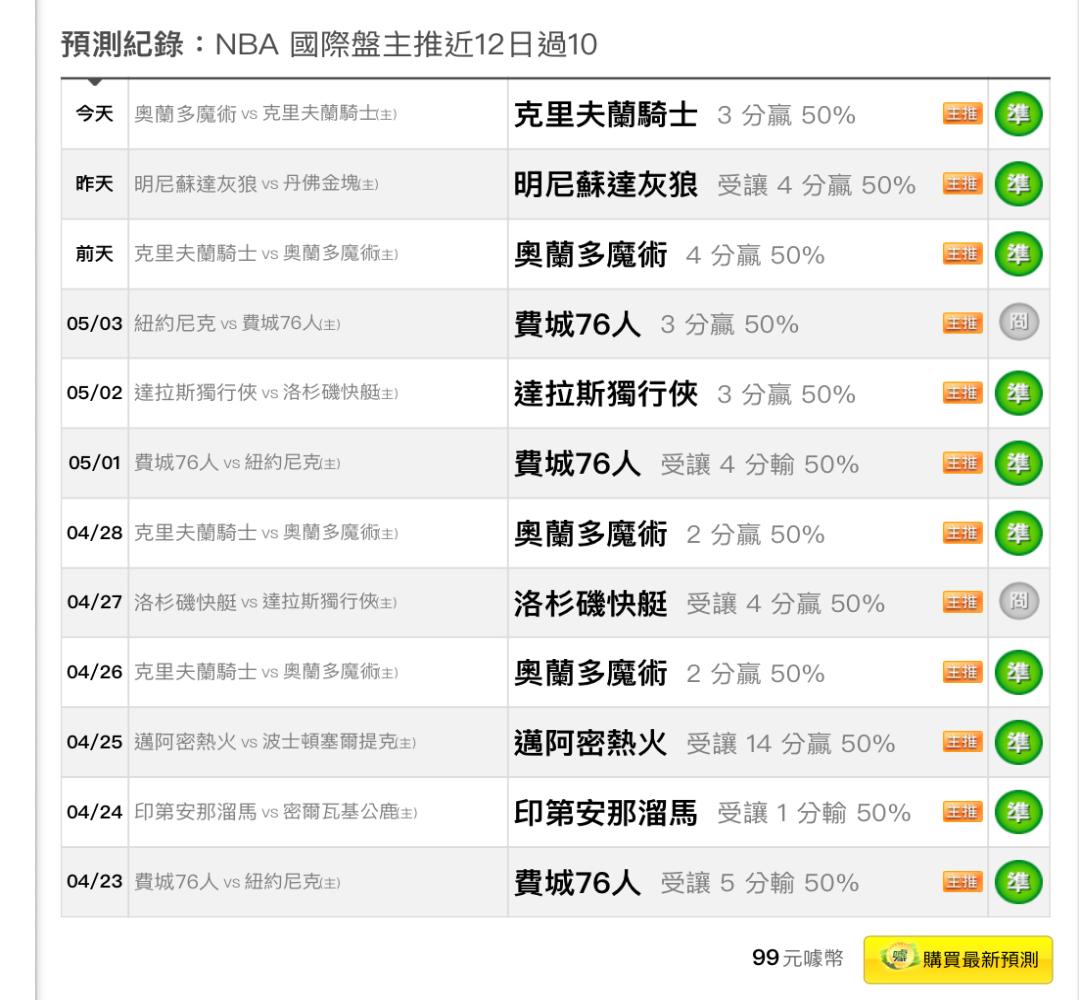Click the green 準 icon in today's row
This screenshot has height=1000, width=1080.
pos(1018,114)
